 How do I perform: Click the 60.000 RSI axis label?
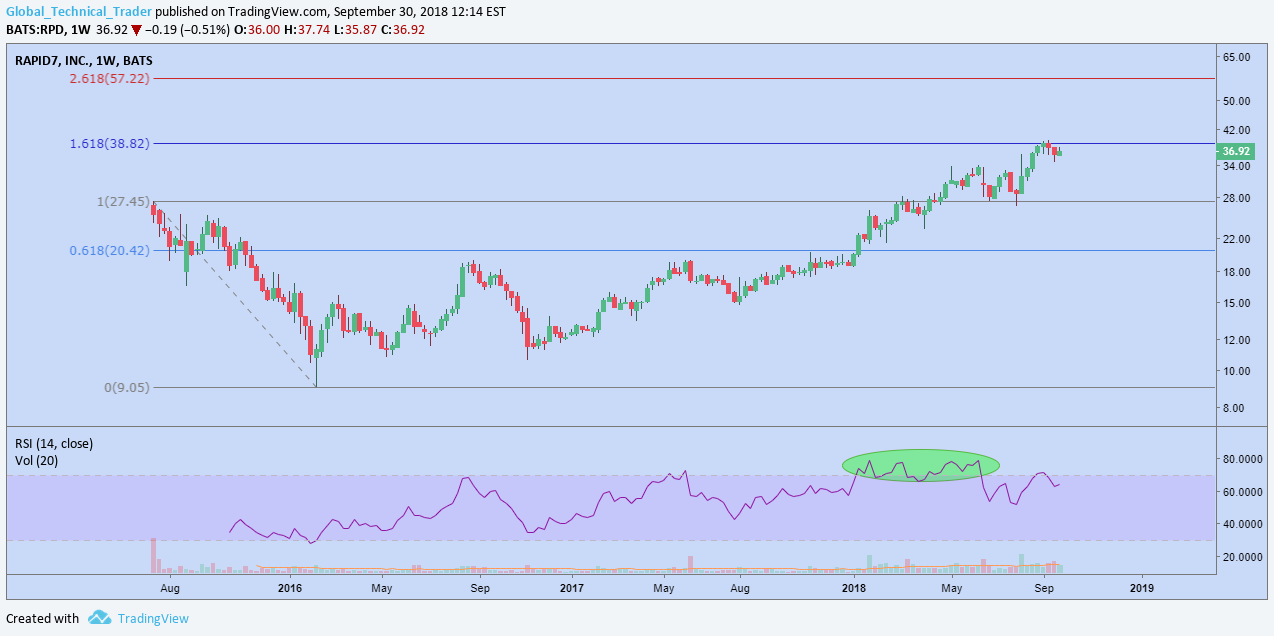[1241, 492]
